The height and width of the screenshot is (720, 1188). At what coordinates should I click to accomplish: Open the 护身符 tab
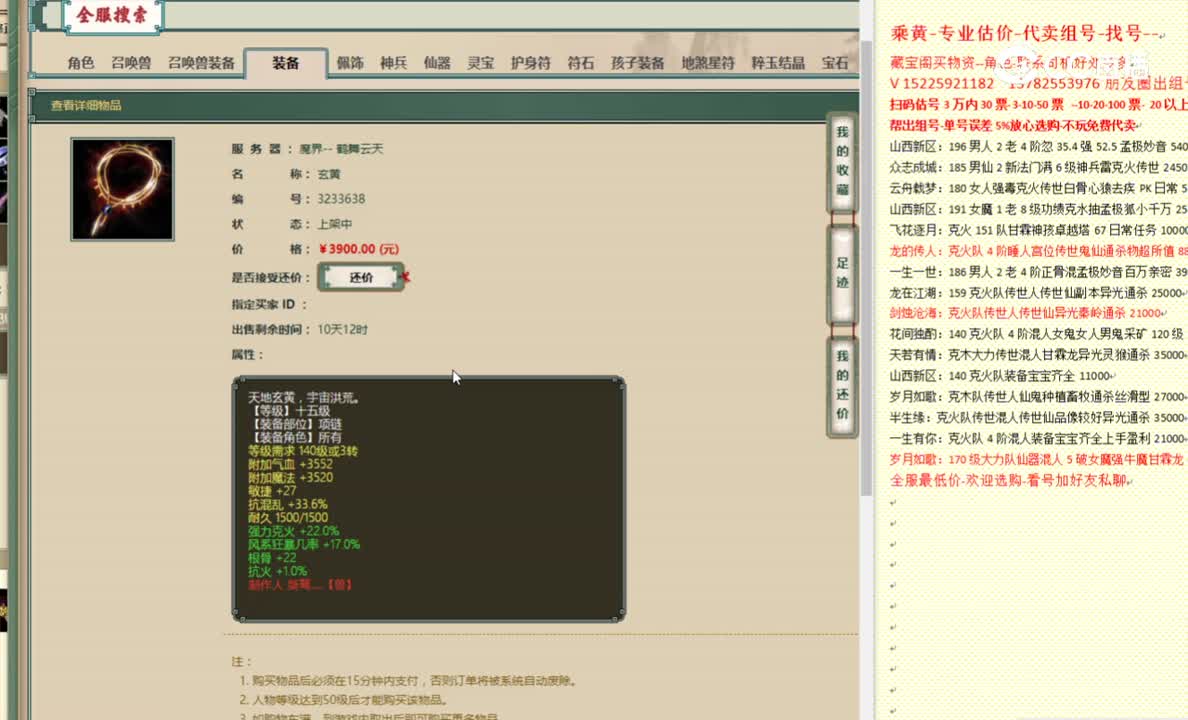530,63
